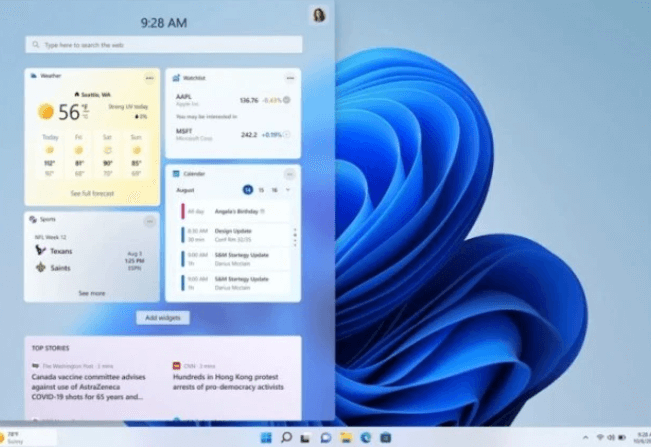Select Saturday's forecast column
This screenshot has height=447, width=651.
coord(108,155)
